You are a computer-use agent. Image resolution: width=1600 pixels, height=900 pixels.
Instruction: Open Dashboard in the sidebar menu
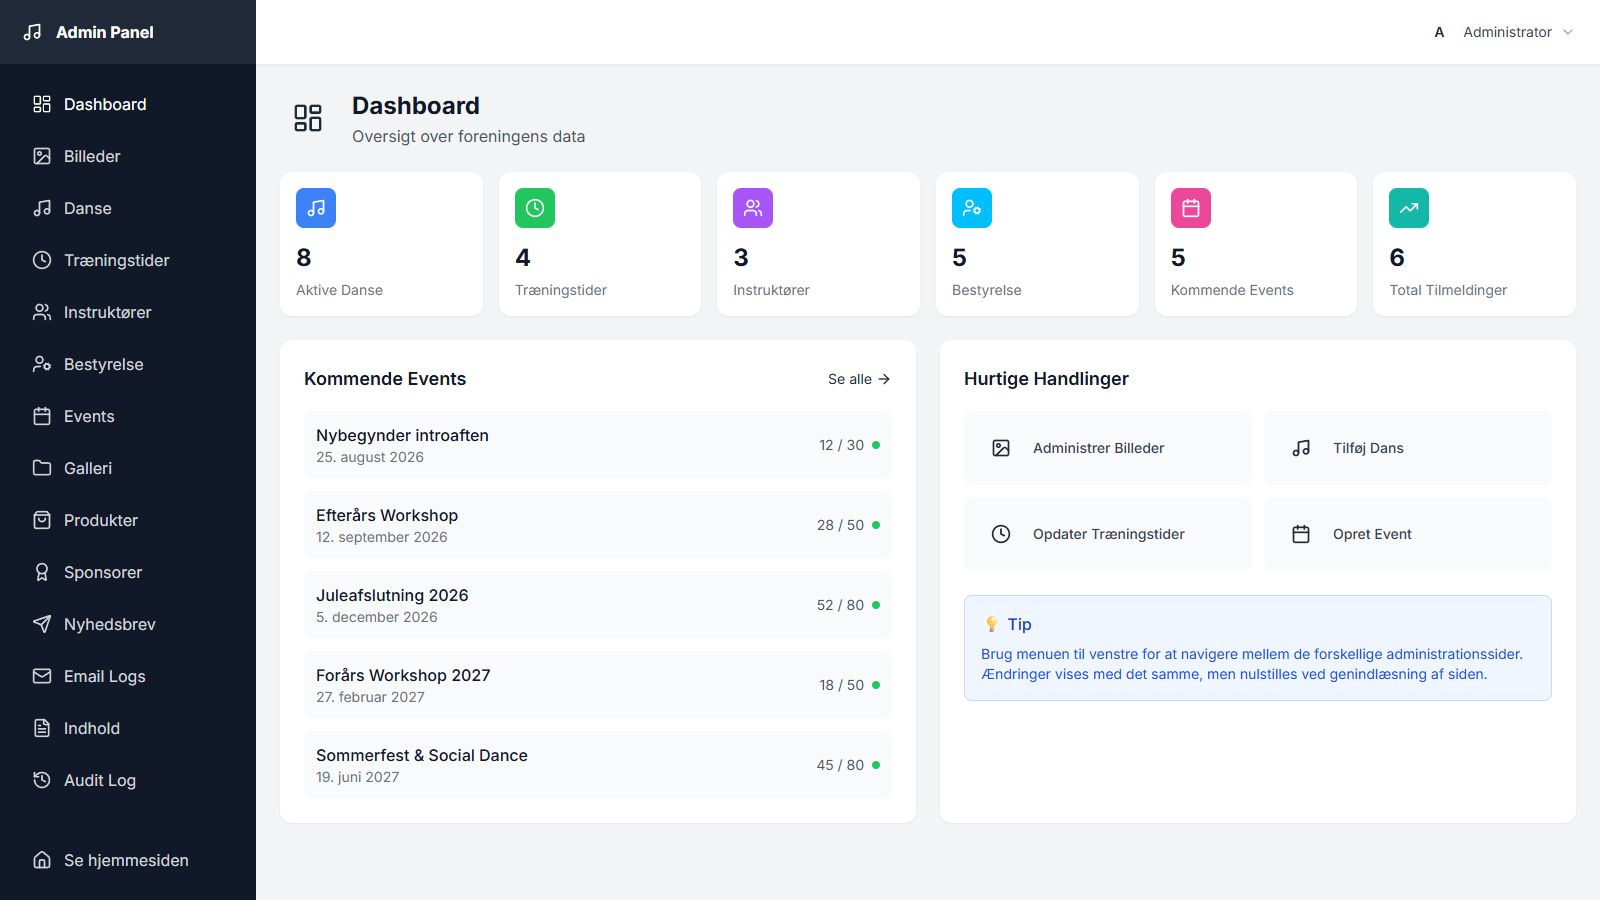click(x=128, y=104)
